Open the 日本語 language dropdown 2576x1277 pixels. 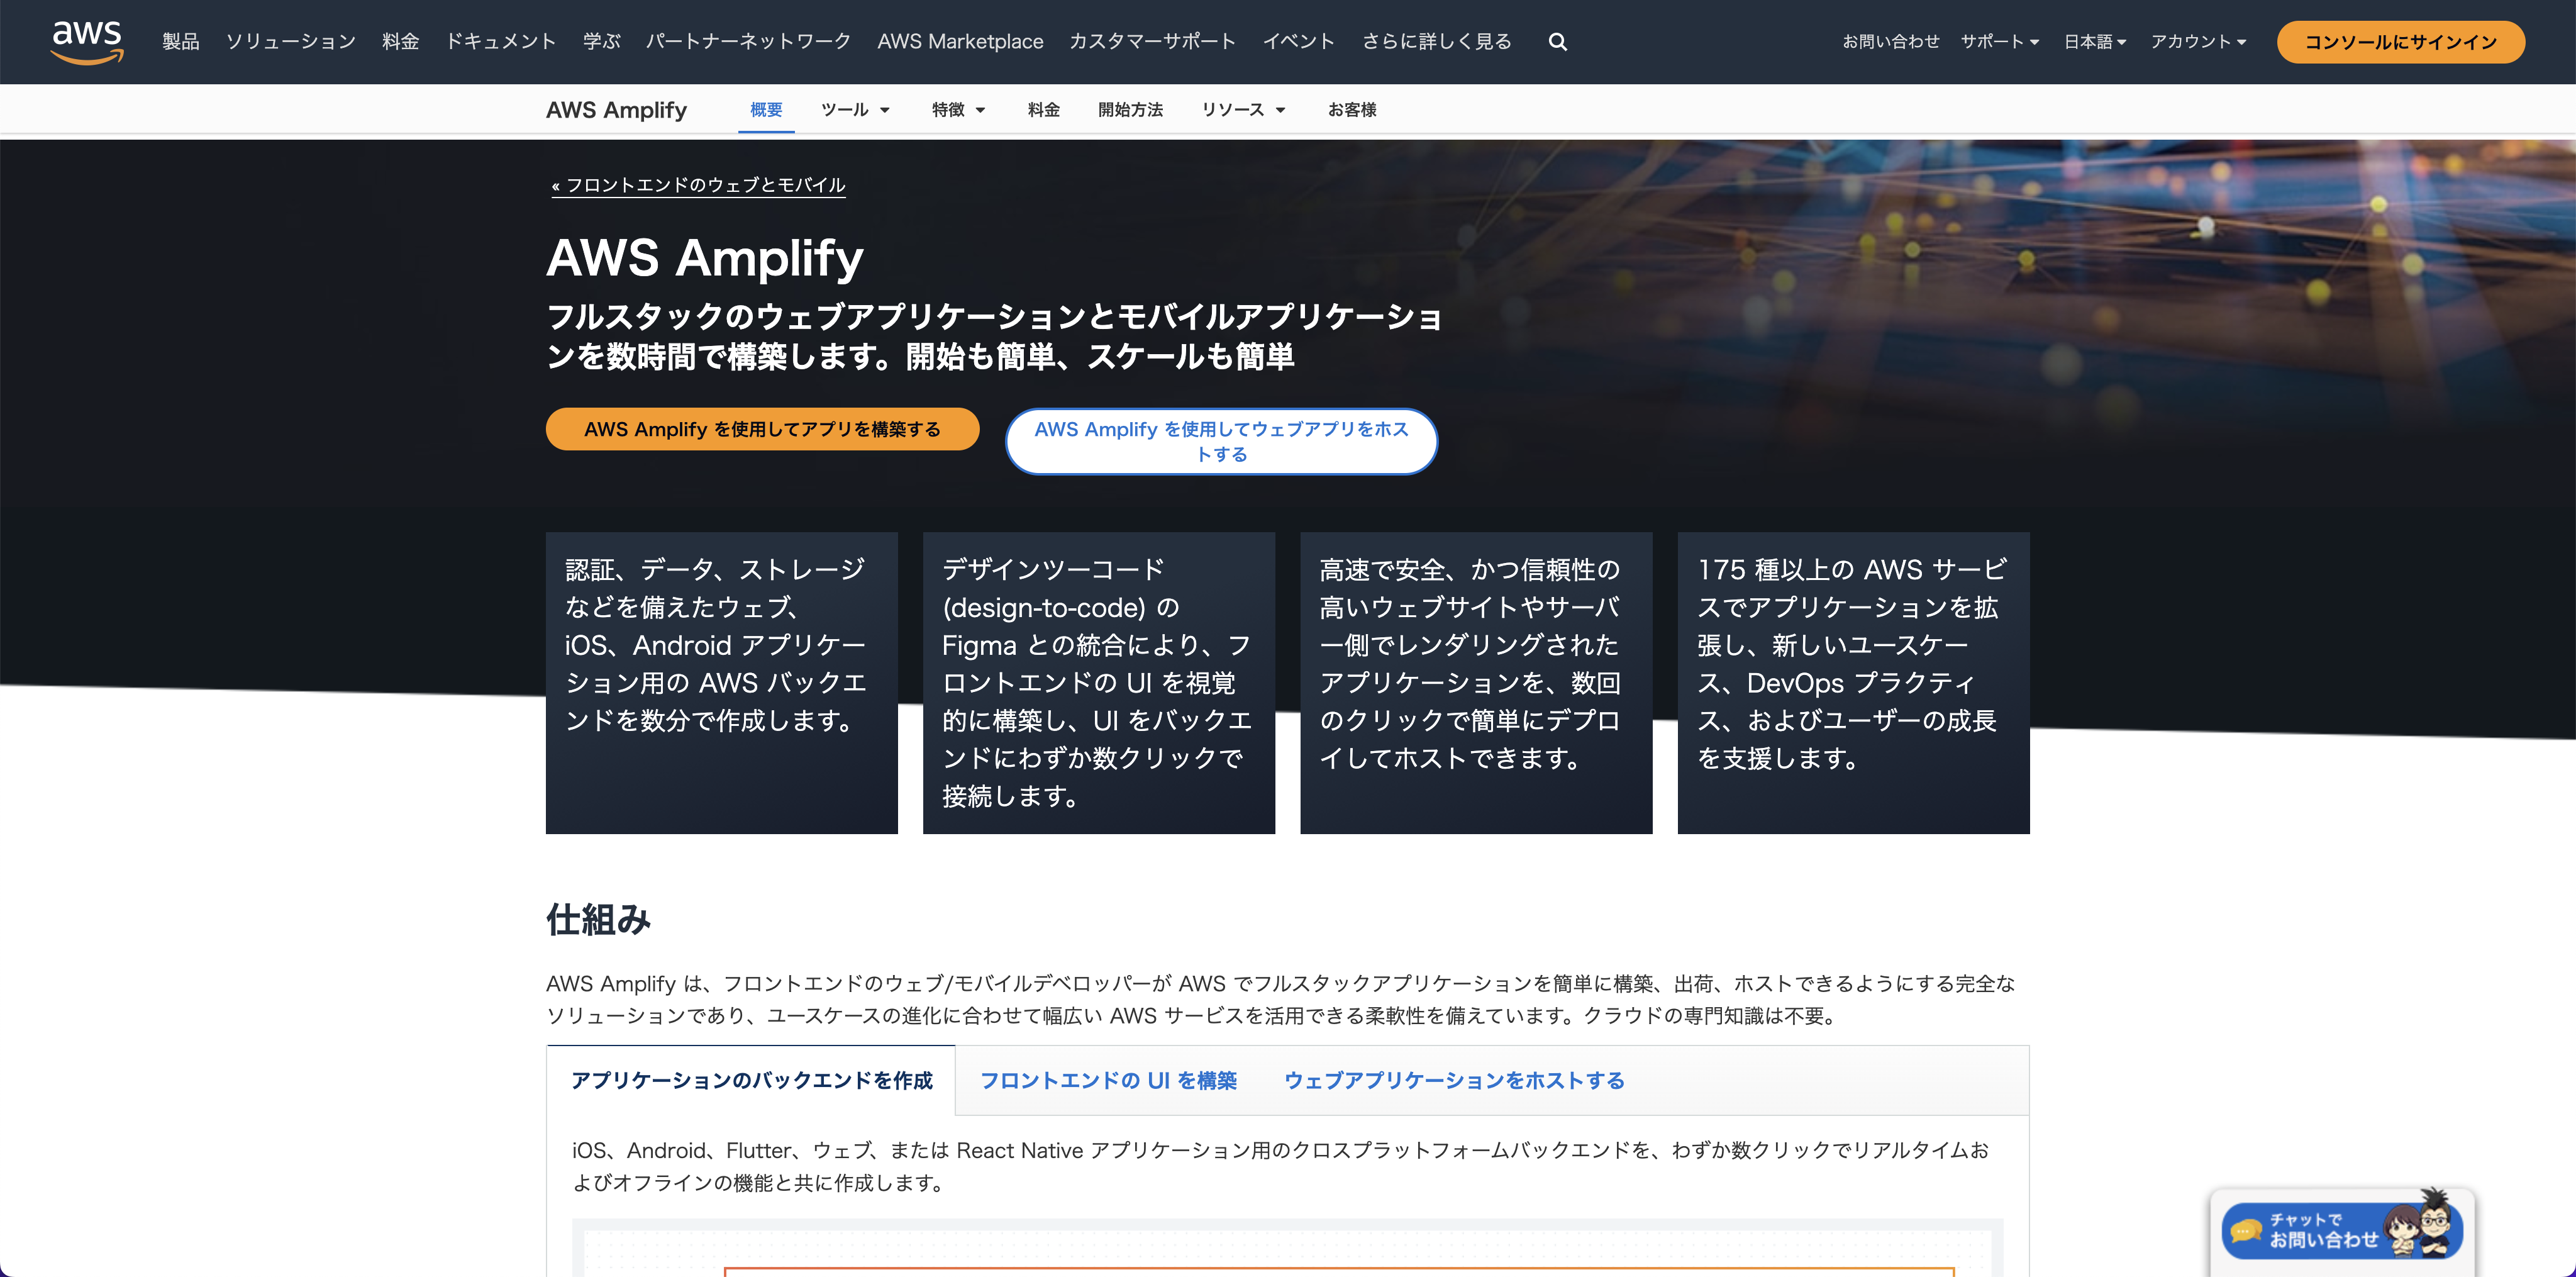coord(2094,42)
